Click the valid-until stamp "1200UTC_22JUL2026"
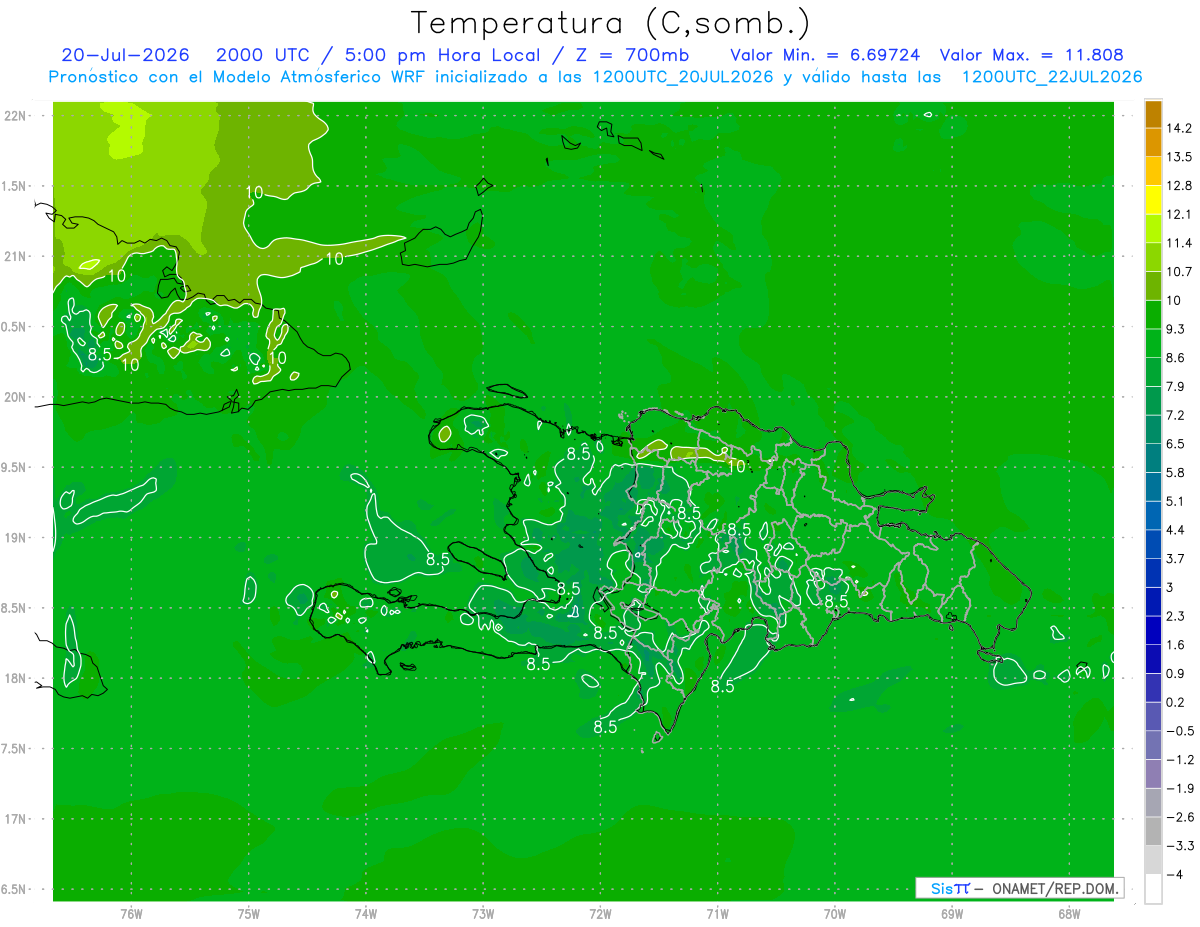This screenshot has height=927, width=1200. pyautogui.click(x=1052, y=77)
